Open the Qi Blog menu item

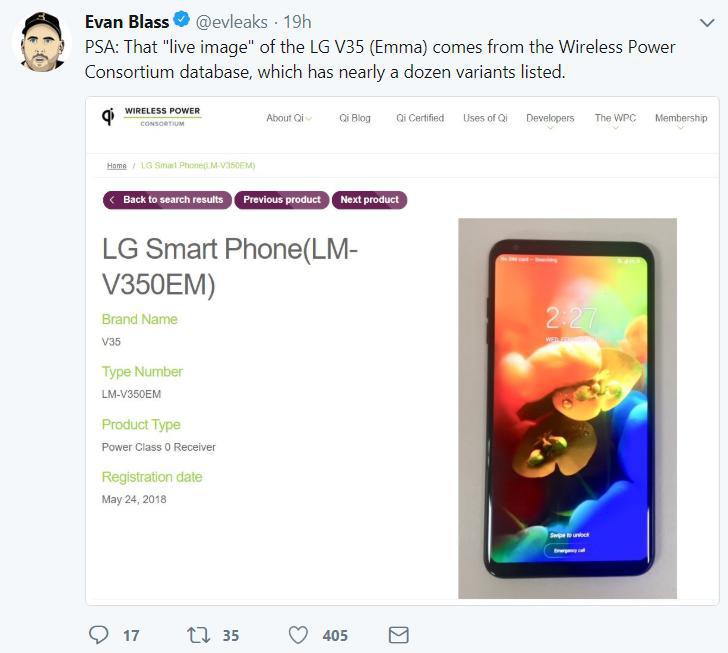point(355,118)
